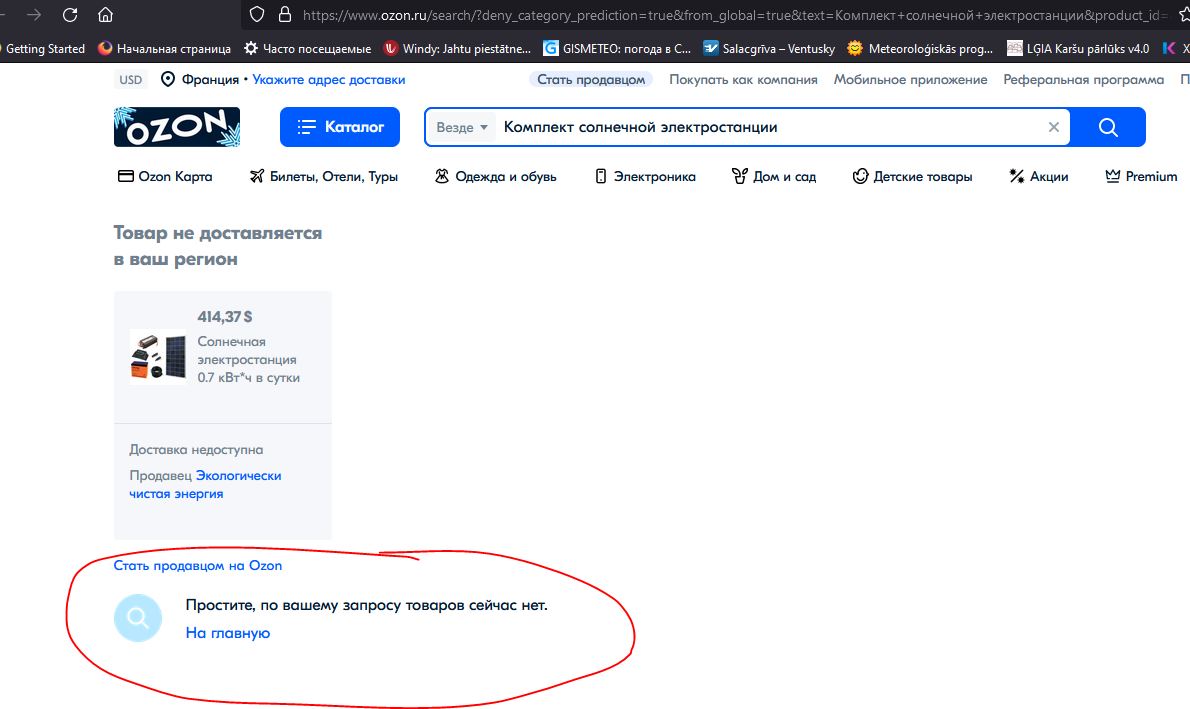Open the Premium section
The width and height of the screenshot is (1190, 709).
(1141, 176)
